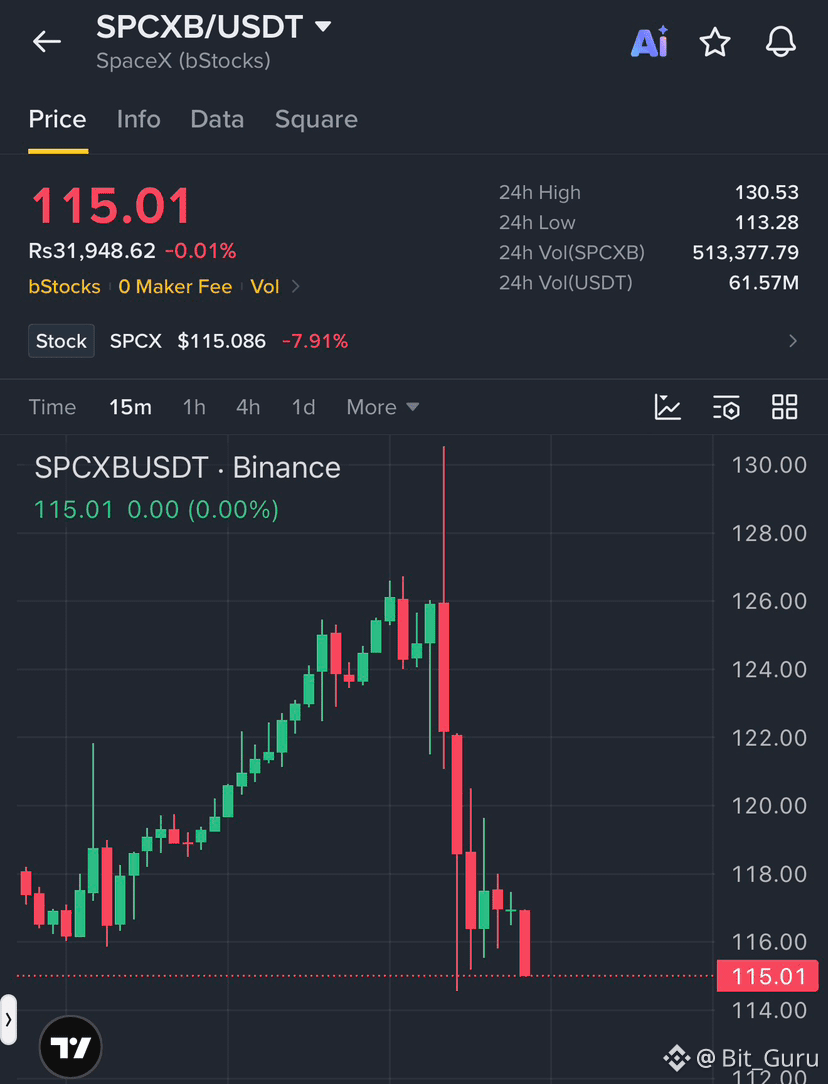
Task: Tap the SpaceX (bStocks) subtitle
Action: pyautogui.click(x=183, y=61)
